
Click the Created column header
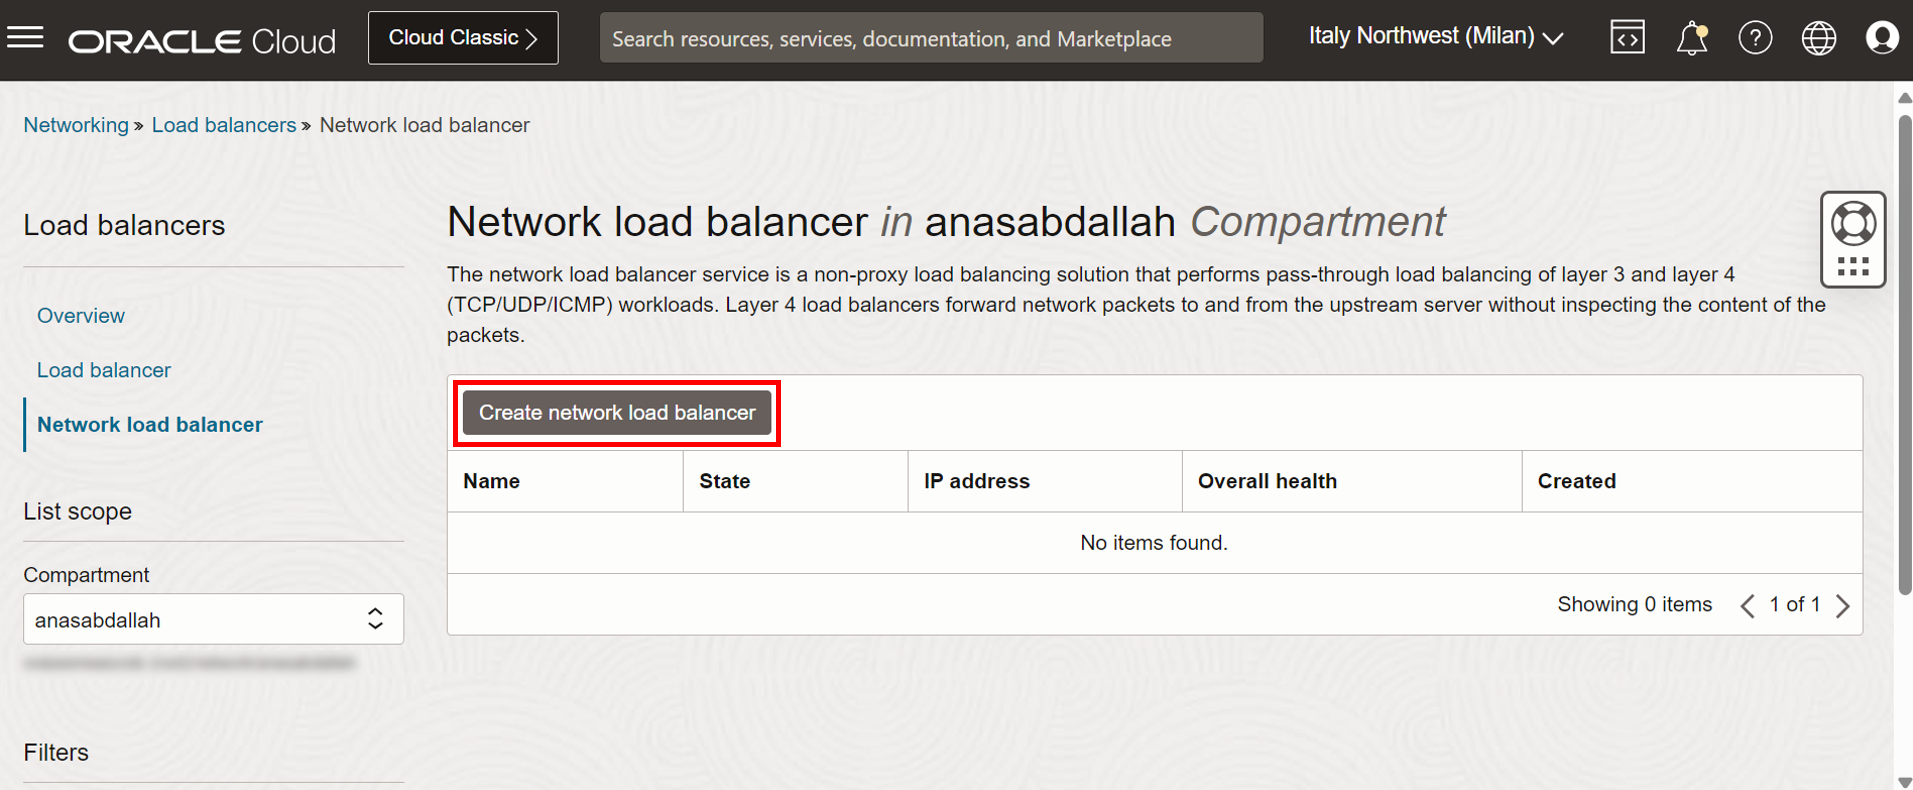(x=1692, y=481)
